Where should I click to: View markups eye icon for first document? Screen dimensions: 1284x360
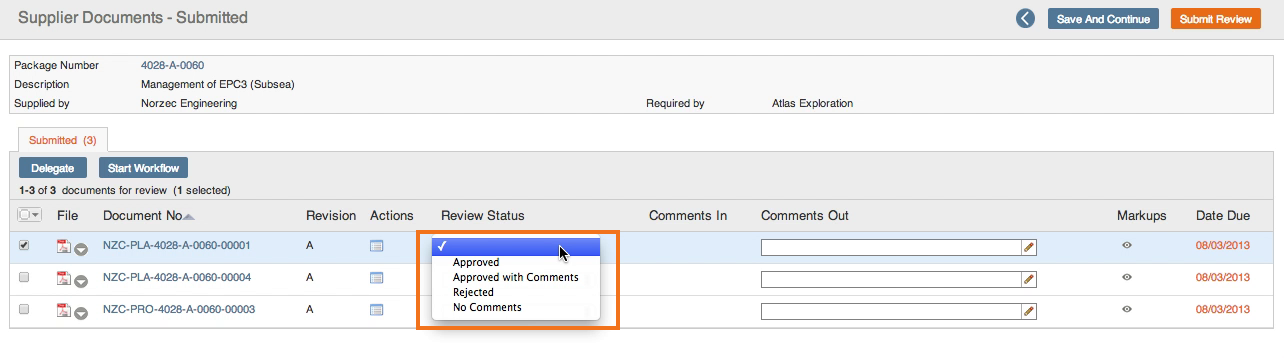pyautogui.click(x=1127, y=245)
